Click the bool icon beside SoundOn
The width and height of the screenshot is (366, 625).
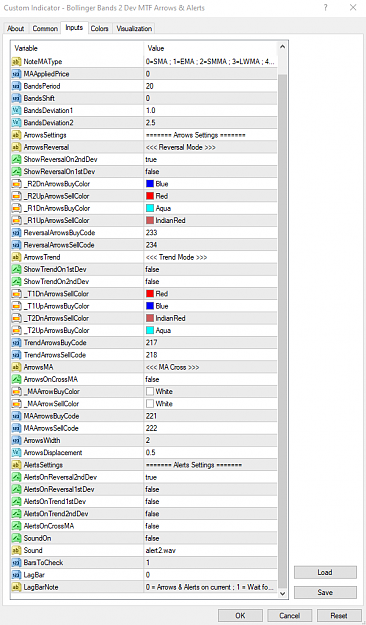point(16,538)
